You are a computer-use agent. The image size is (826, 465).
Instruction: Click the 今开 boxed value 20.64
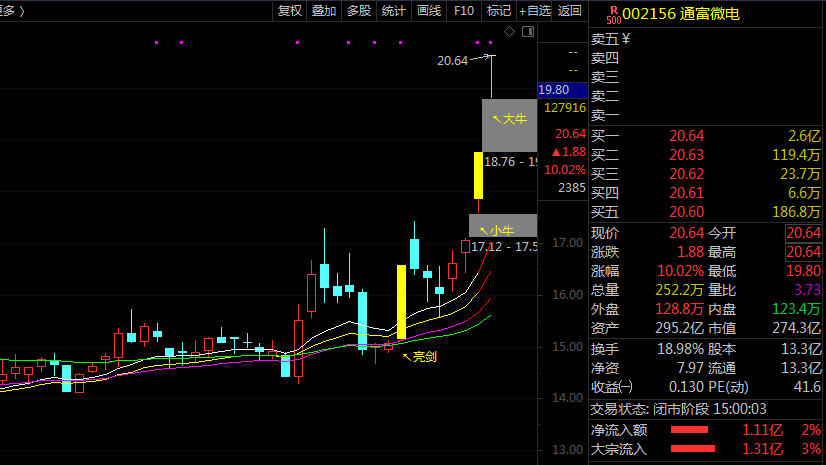803,233
